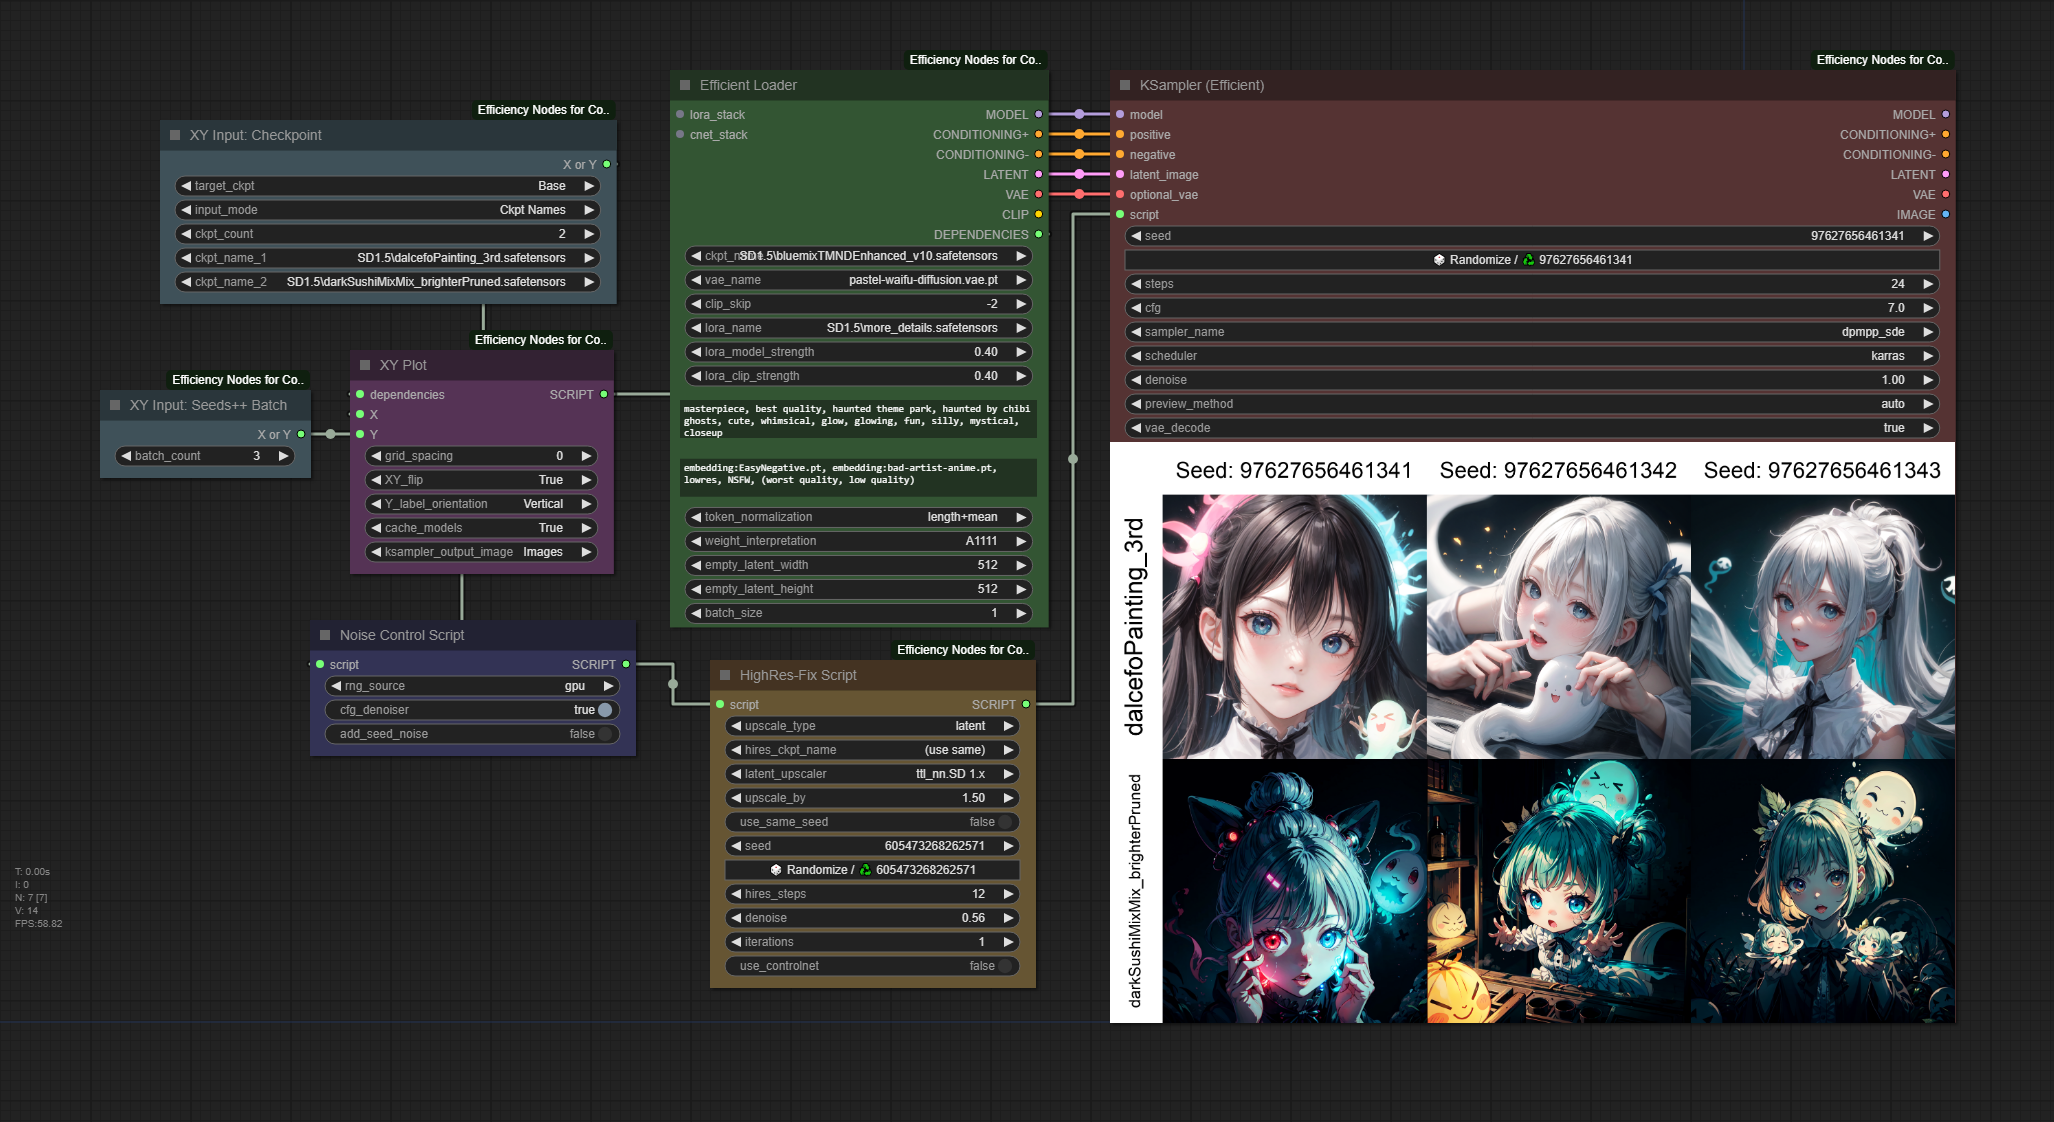Click the Efficiency Nodes badge above KSampler
2054x1122 pixels.
point(1881,60)
